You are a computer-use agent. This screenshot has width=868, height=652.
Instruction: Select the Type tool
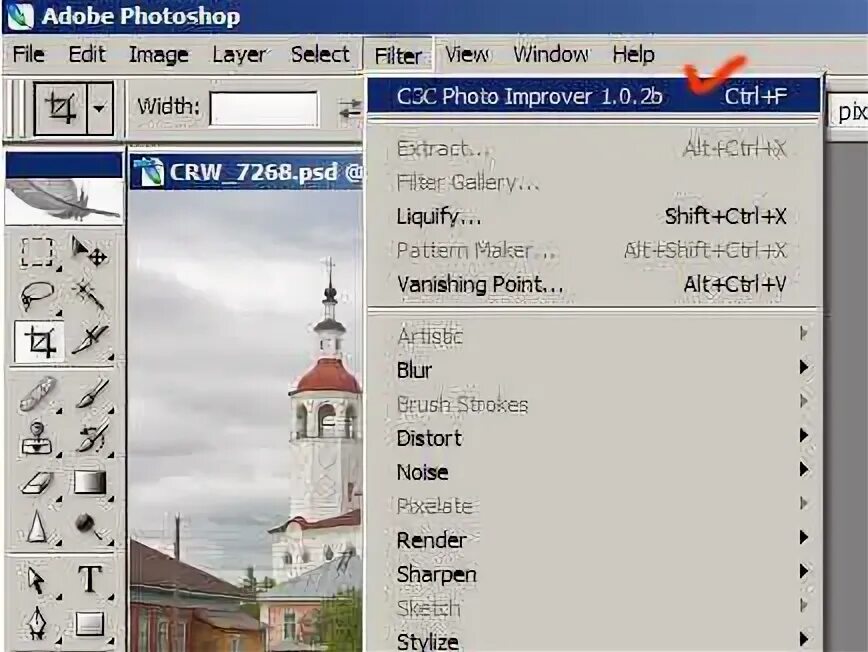coord(90,579)
